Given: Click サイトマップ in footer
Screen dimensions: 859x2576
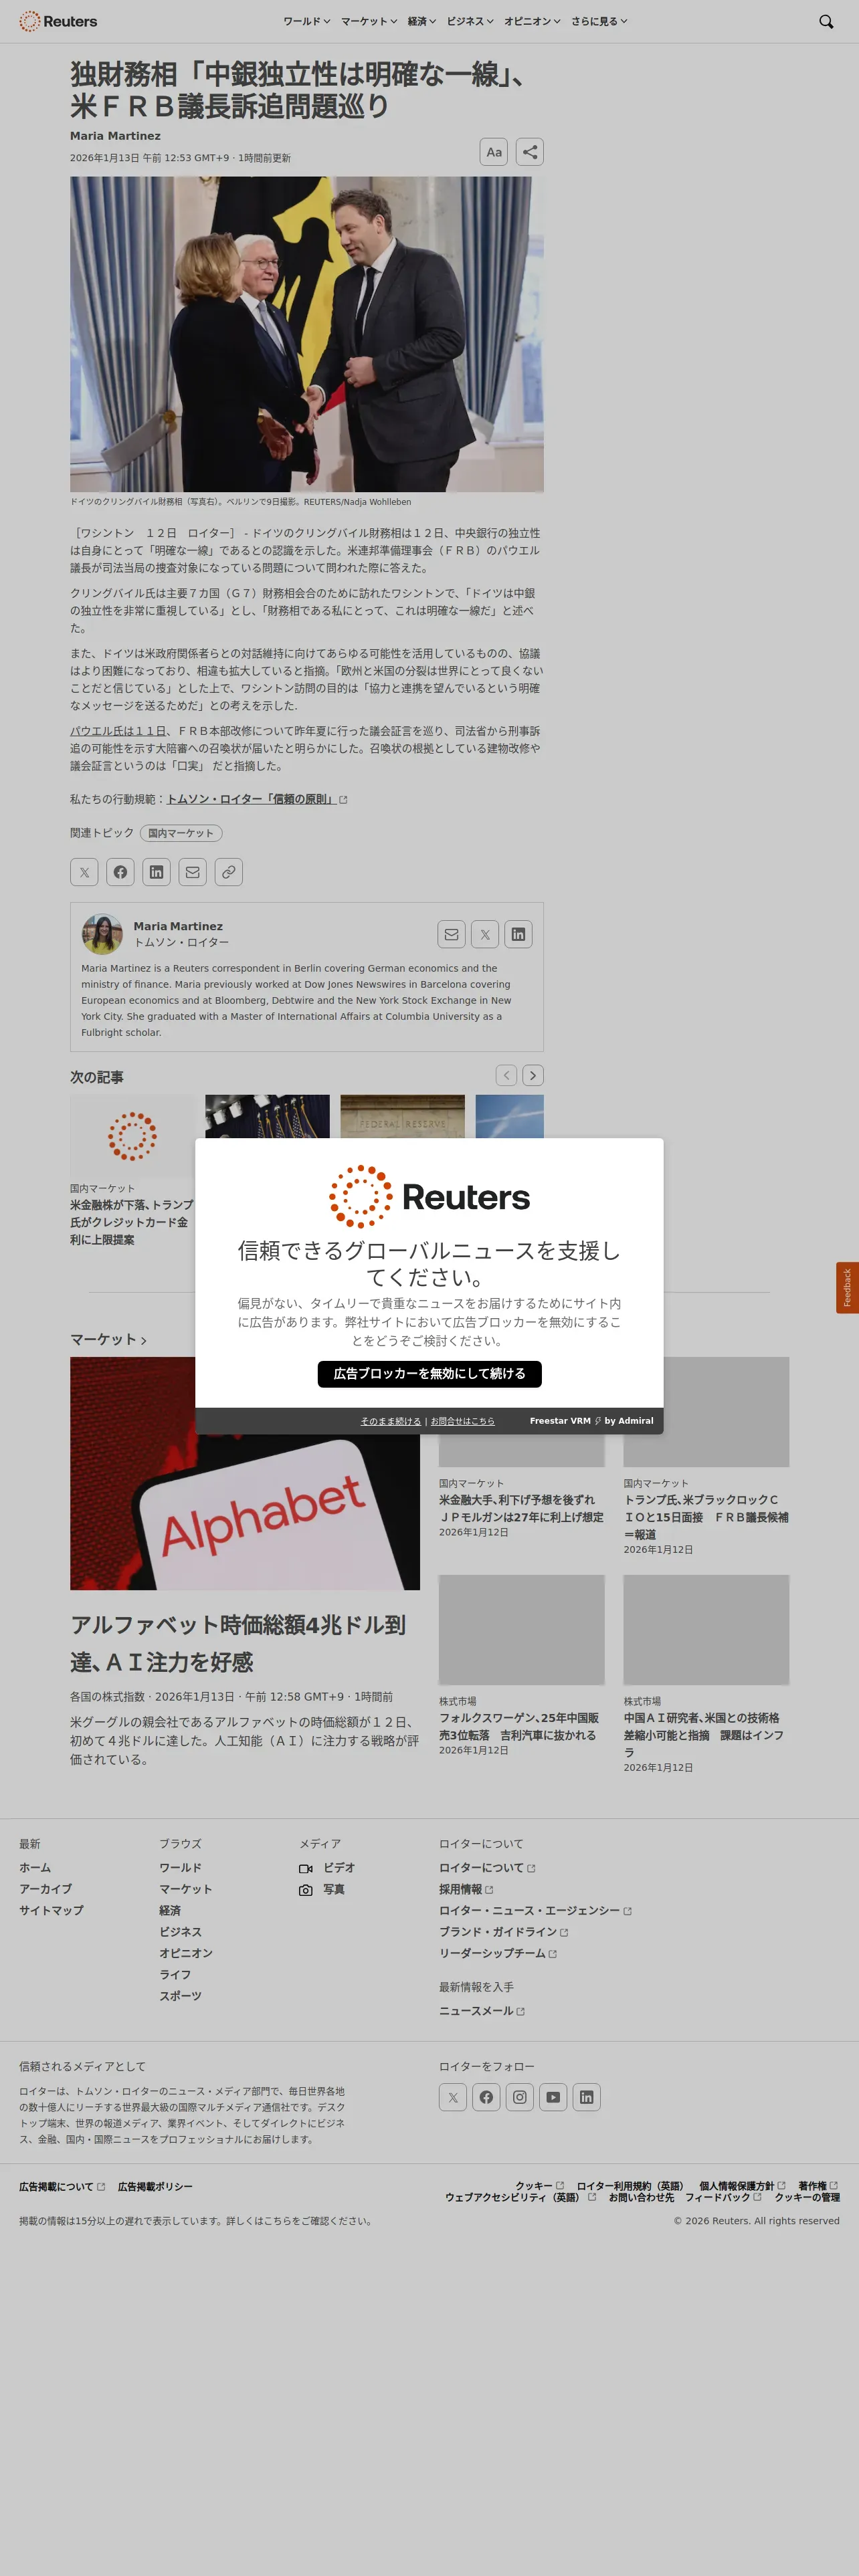Looking at the screenshot, I should tap(51, 1911).
